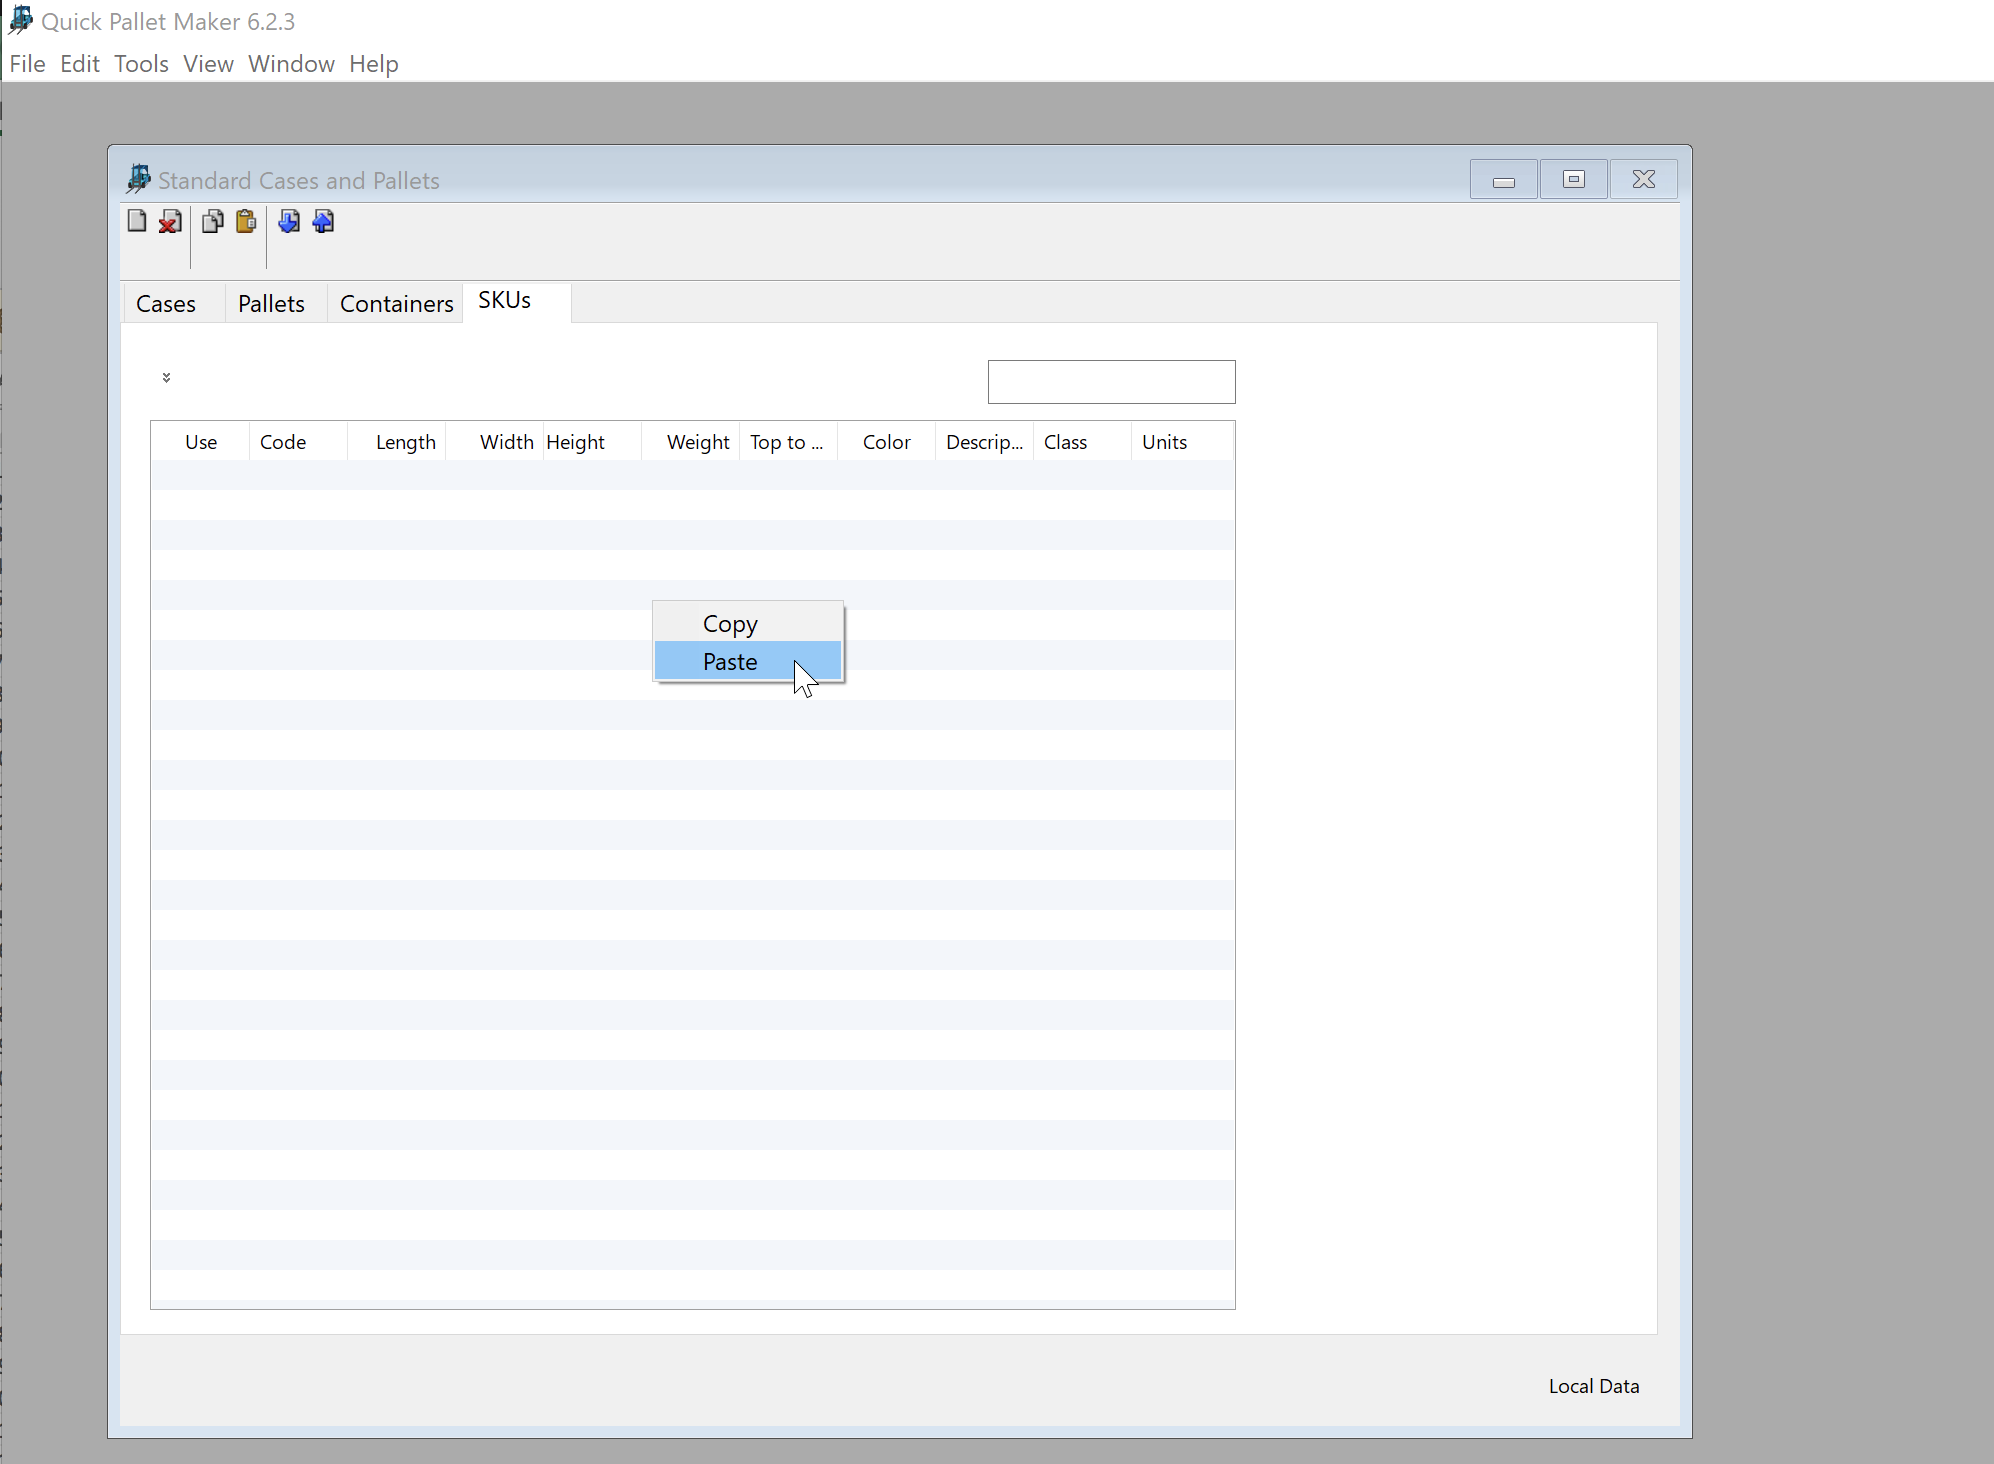The width and height of the screenshot is (1994, 1464).
Task: Open the View menu
Action: coord(206,63)
